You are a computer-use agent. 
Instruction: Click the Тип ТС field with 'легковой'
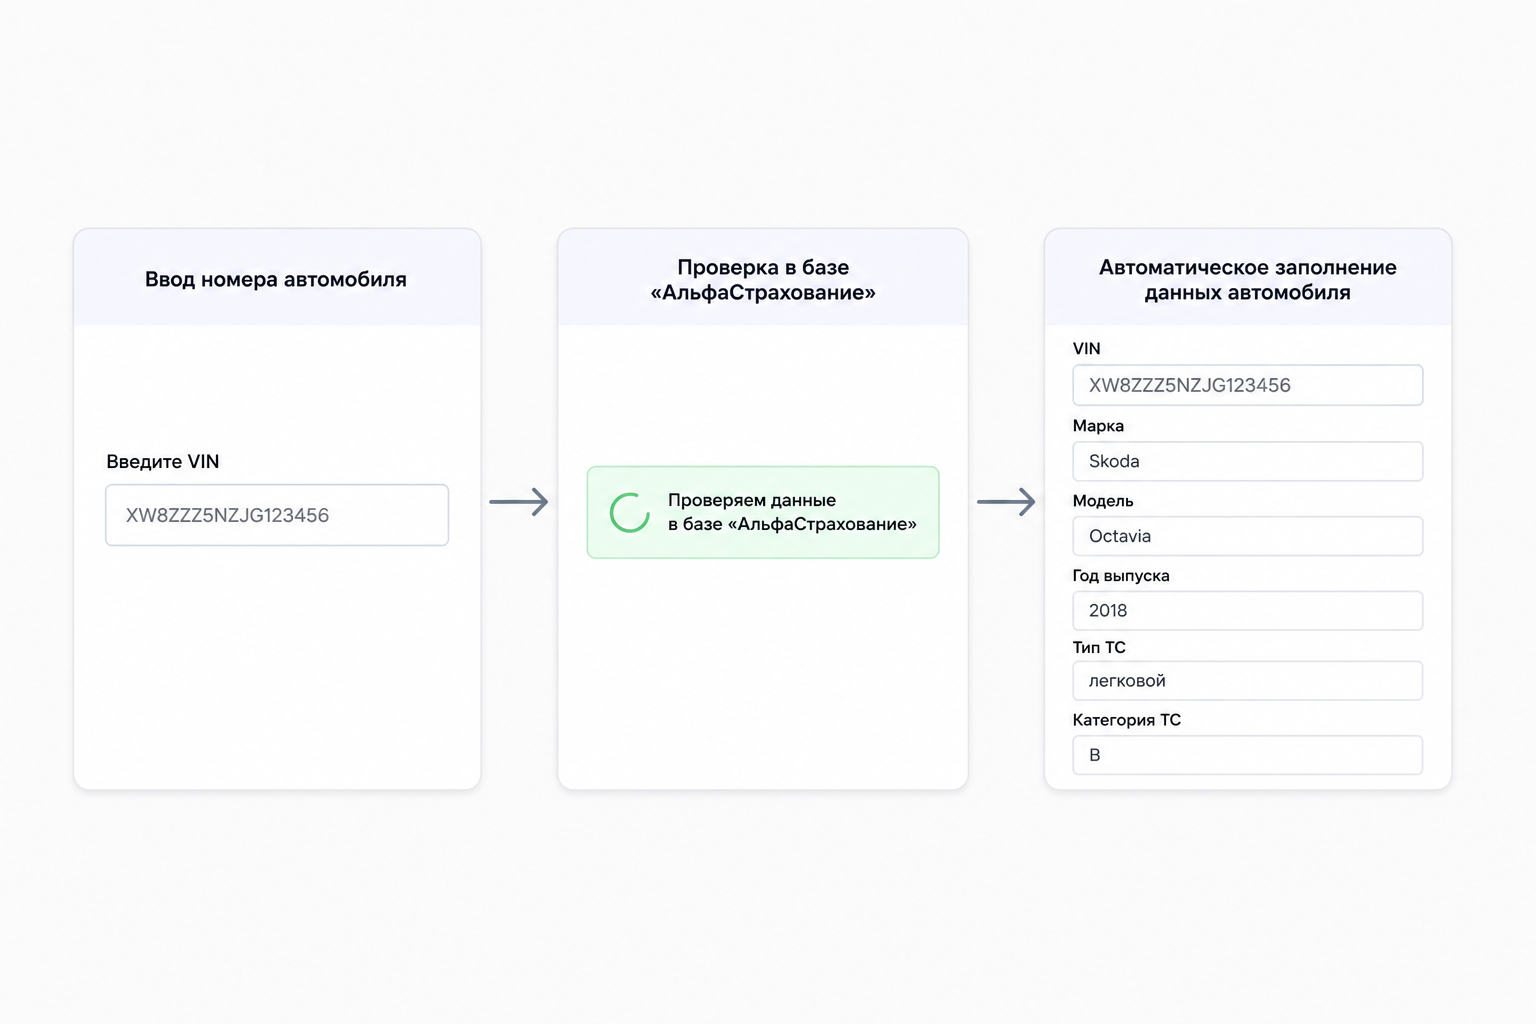[1247, 680]
